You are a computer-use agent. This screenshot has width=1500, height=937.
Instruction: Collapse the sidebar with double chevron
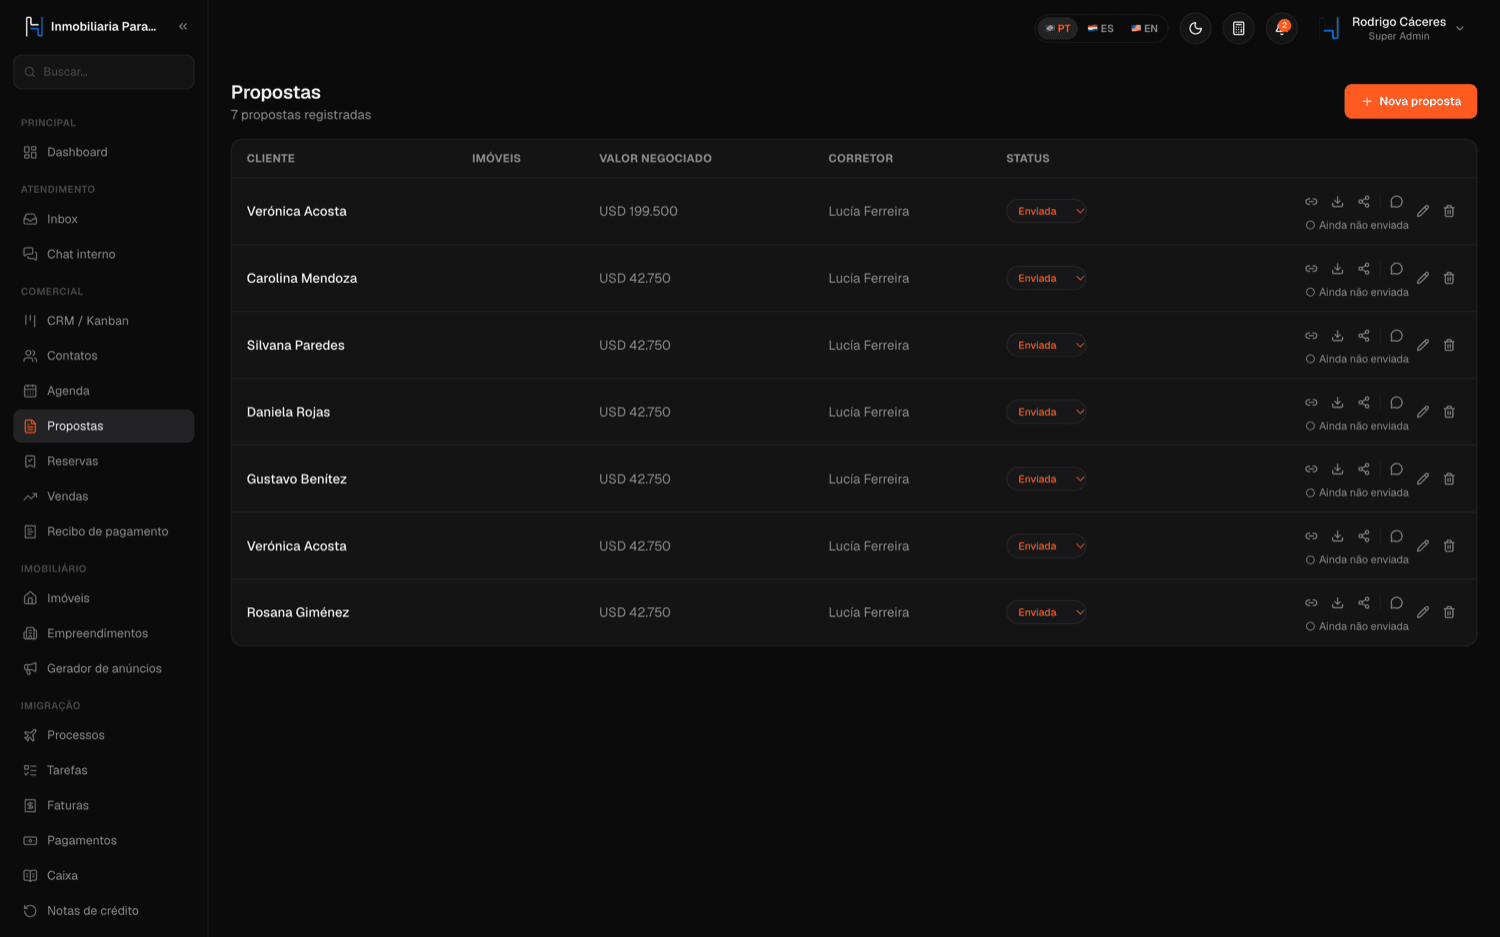(x=183, y=27)
